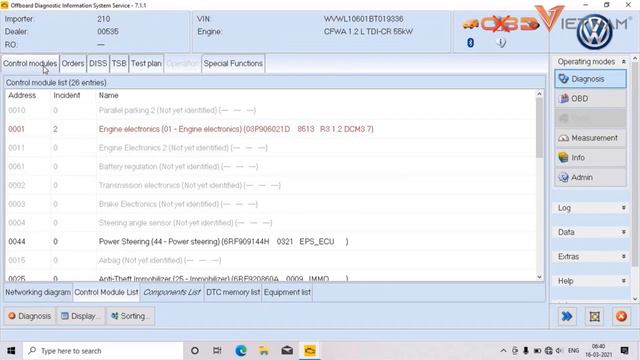This screenshot has height=360, width=640.
Task: Open the notification center icon
Action: 624,351
